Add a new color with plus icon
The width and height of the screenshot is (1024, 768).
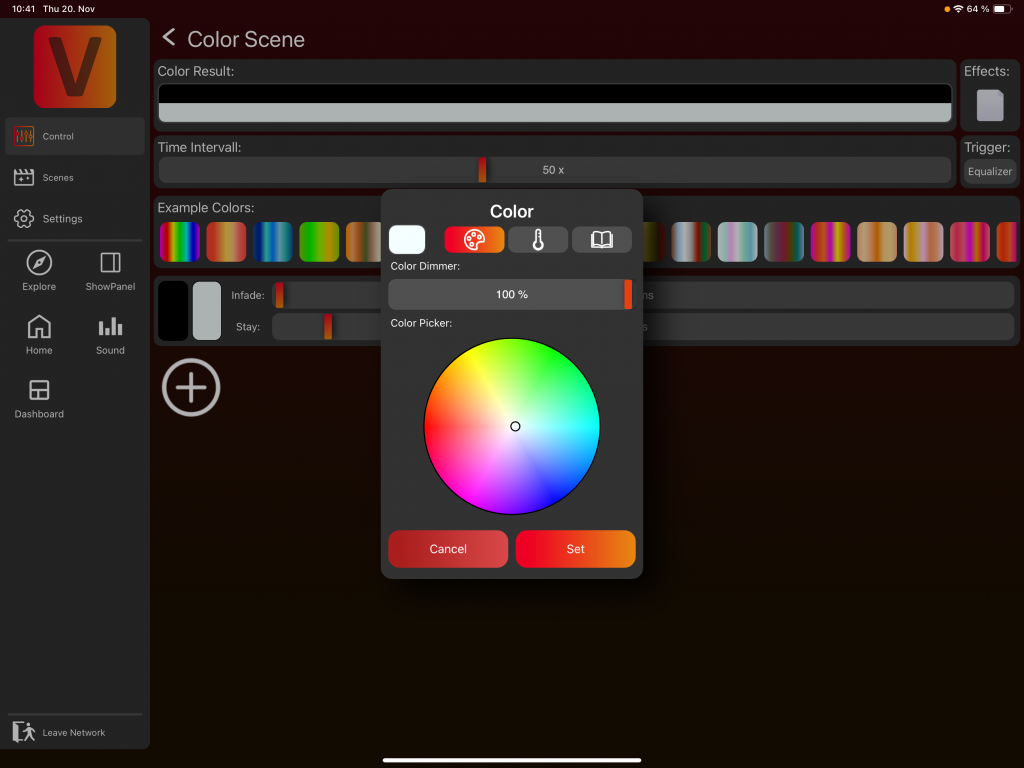[191, 387]
